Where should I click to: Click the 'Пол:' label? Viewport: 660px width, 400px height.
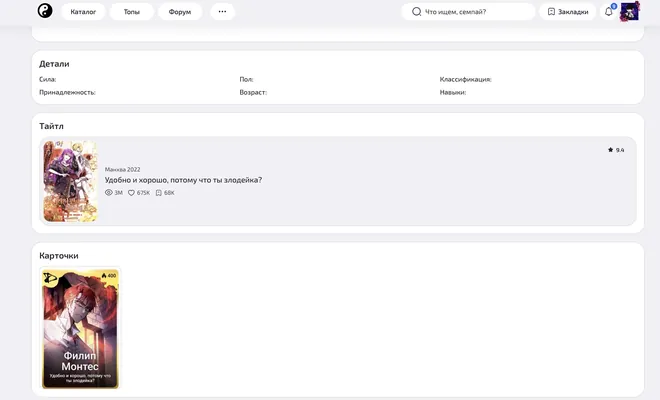pyautogui.click(x=246, y=79)
